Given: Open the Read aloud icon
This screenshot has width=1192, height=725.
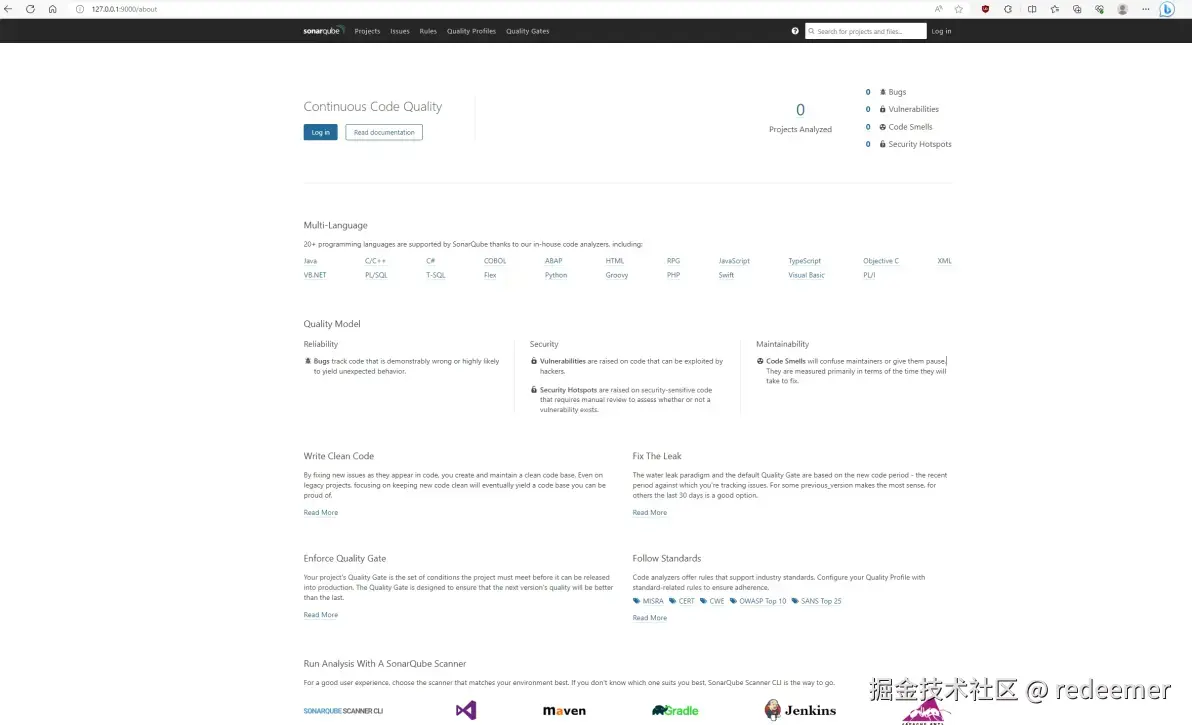Looking at the screenshot, I should [939, 9].
